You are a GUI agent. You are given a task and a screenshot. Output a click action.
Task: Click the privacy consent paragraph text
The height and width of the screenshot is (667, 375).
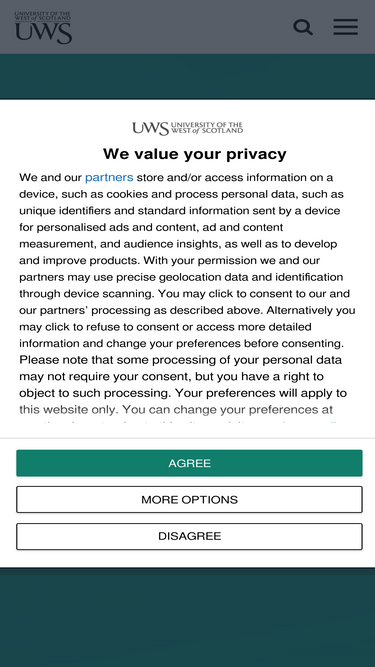pyautogui.click(x=187, y=294)
